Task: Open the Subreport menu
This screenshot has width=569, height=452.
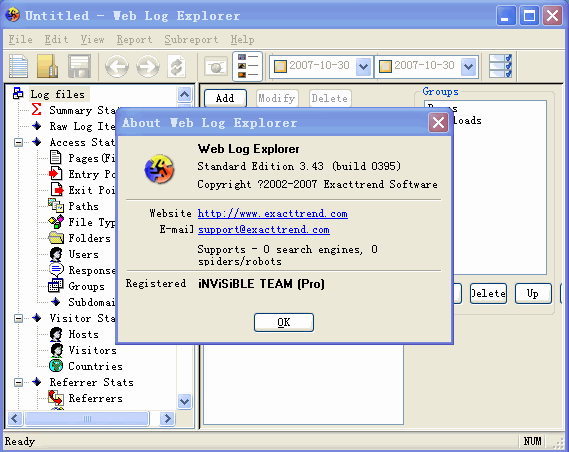Action: pyautogui.click(x=191, y=39)
